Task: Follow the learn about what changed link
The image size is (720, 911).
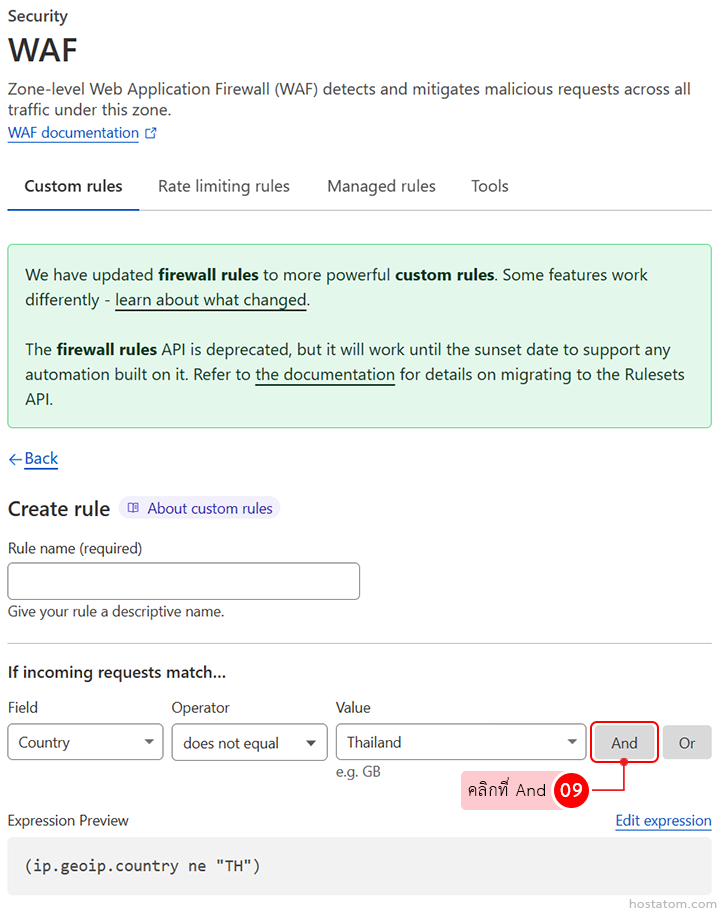Action: coord(210,300)
